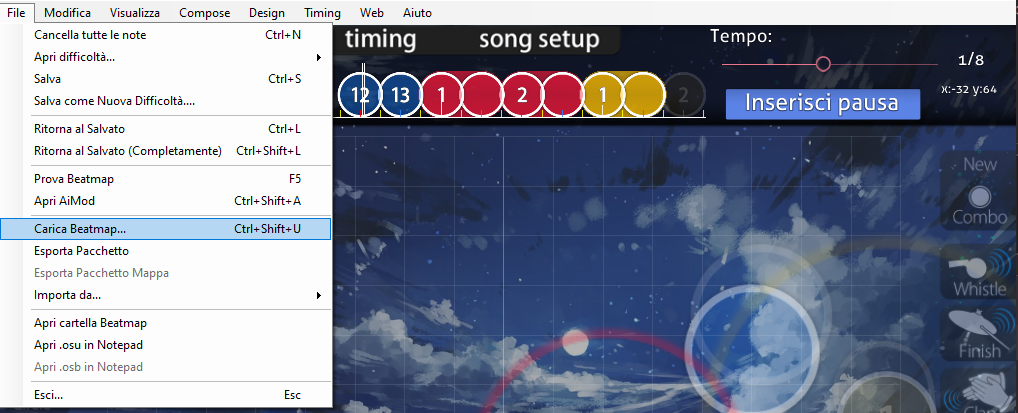Select yellow timeline circle numbered 1
The width and height of the screenshot is (1018, 413).
(602, 95)
